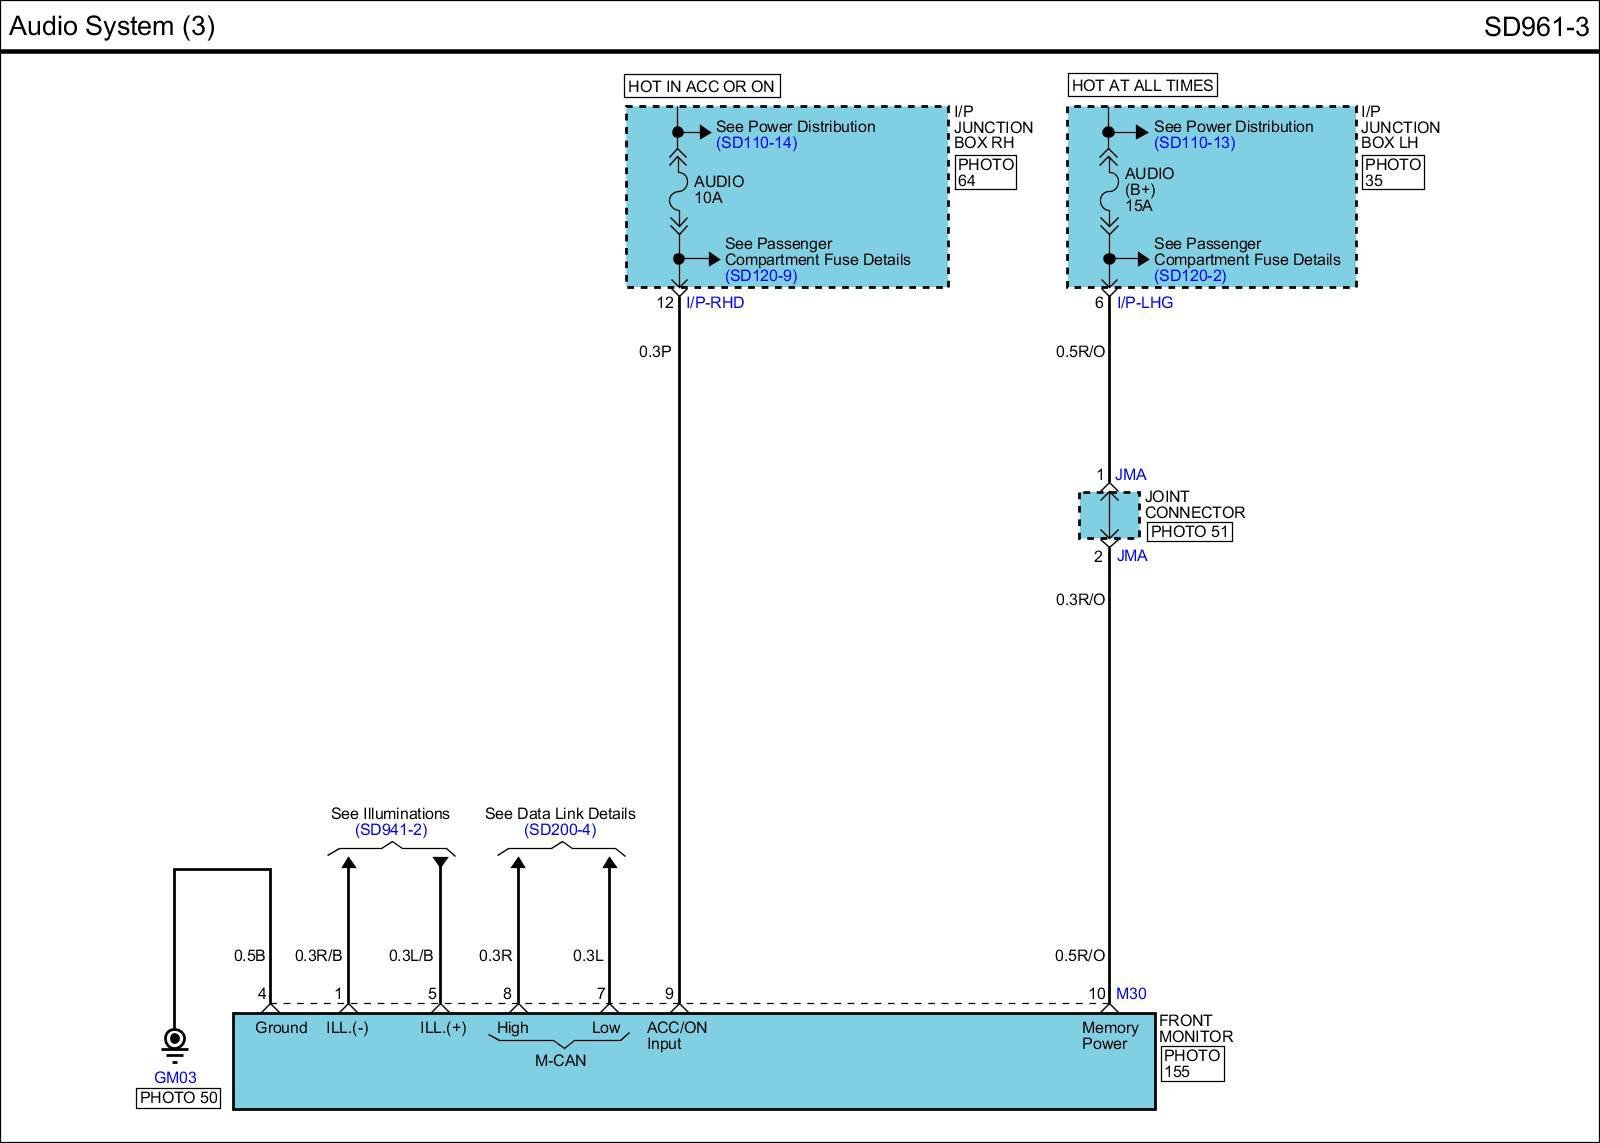1600x1143 pixels.
Task: Open PHOTO 50 for ground GM03
Action: 178,1098
